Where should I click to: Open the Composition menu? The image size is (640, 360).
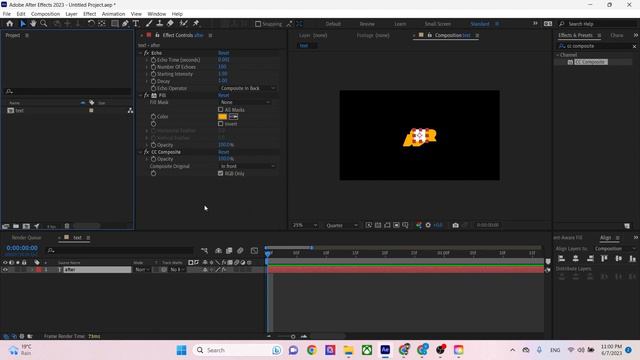point(45,14)
